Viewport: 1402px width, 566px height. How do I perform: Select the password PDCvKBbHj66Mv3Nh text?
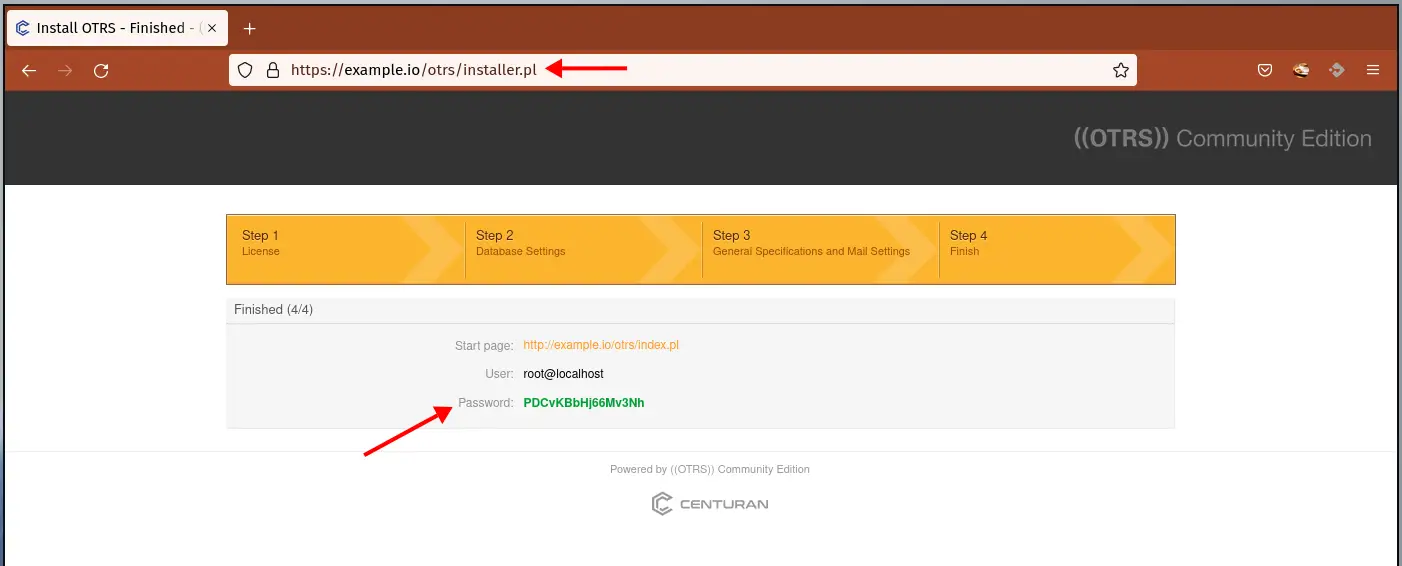pyautogui.click(x=584, y=403)
